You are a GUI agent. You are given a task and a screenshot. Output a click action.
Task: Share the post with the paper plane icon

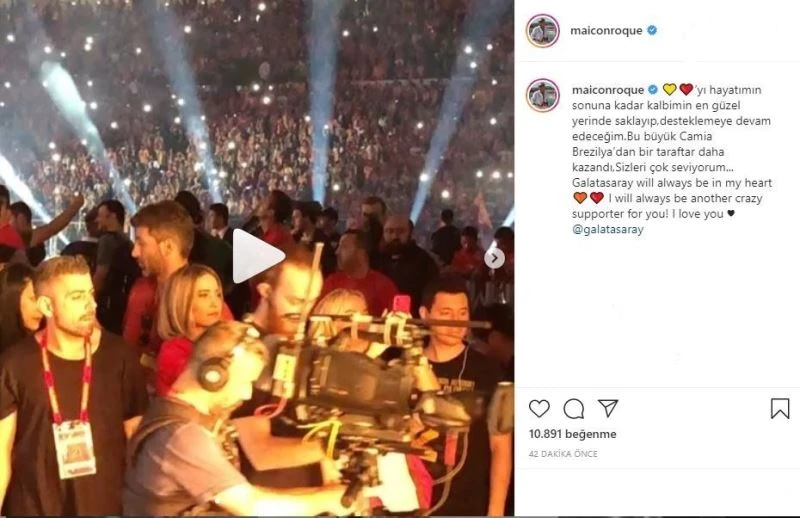click(x=608, y=408)
